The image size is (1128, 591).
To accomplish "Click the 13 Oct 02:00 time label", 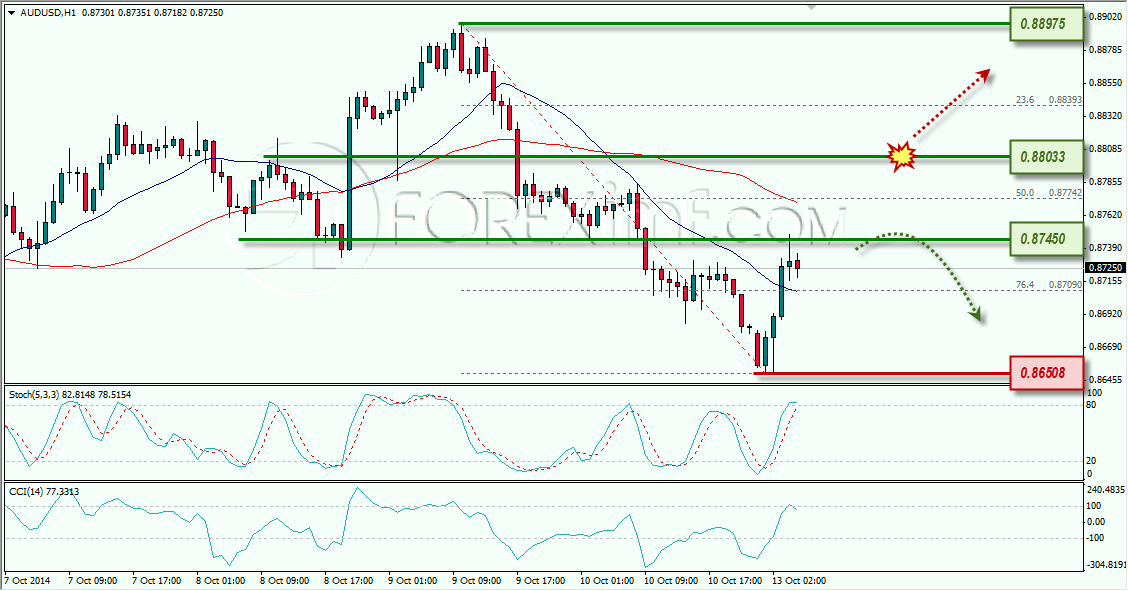I will (x=799, y=581).
